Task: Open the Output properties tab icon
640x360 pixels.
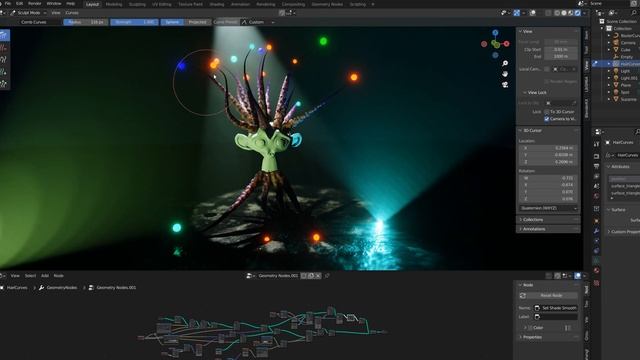Action: (x=596, y=166)
